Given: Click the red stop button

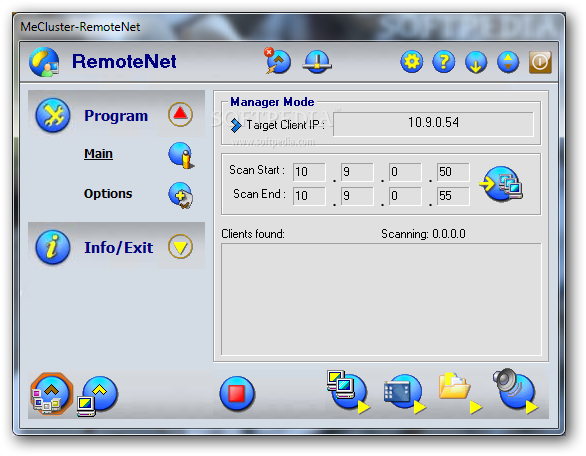Looking at the screenshot, I should click(237, 394).
